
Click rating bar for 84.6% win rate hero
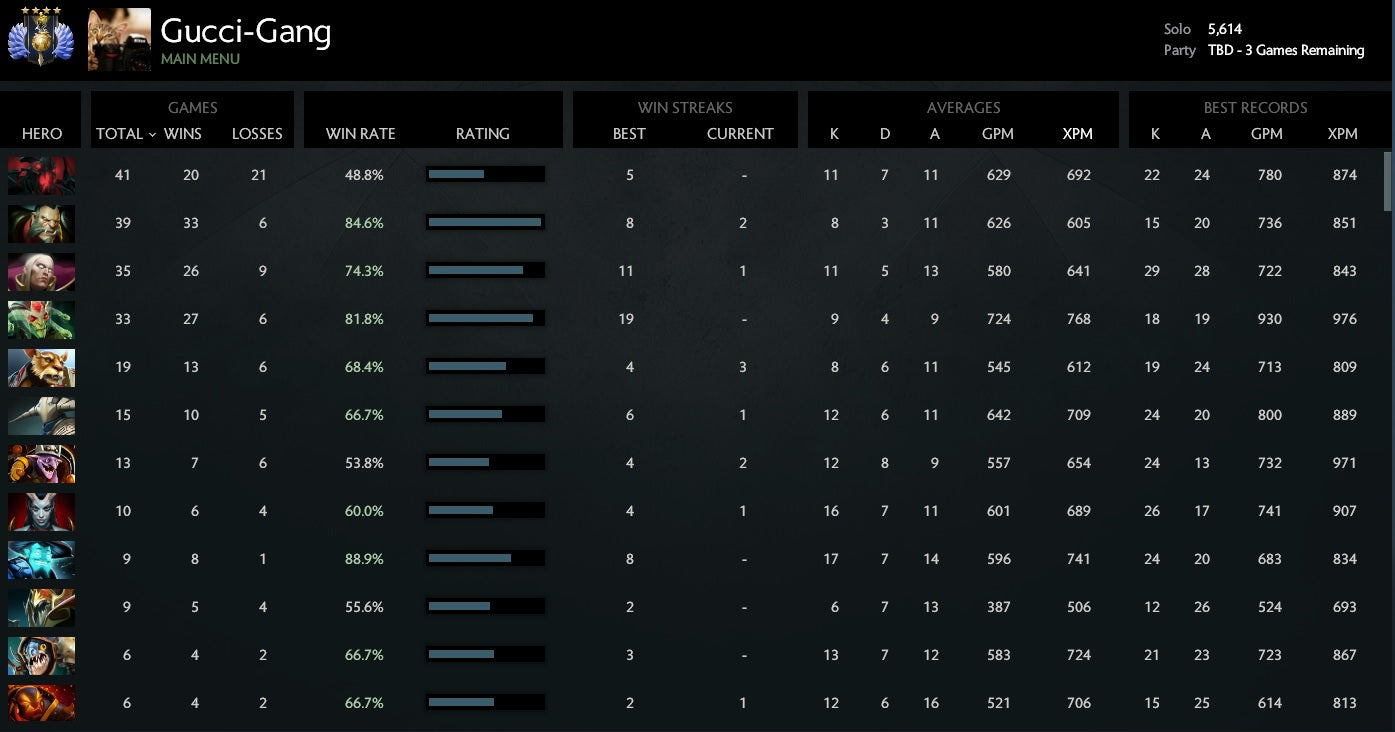click(485, 223)
